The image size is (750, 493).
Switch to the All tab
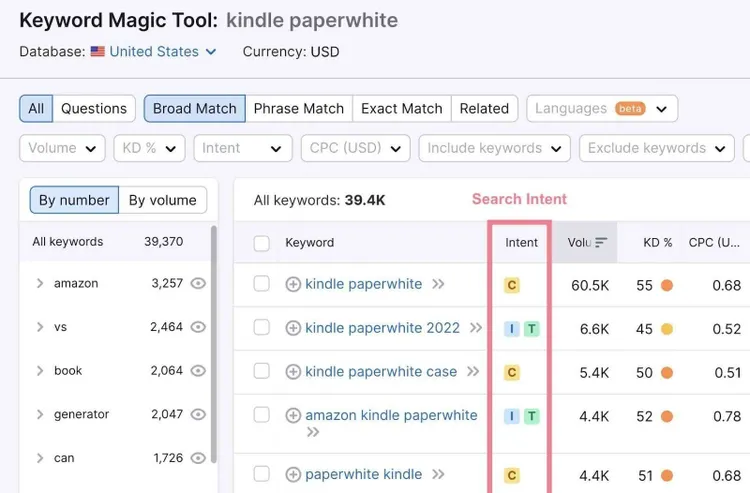coord(36,109)
